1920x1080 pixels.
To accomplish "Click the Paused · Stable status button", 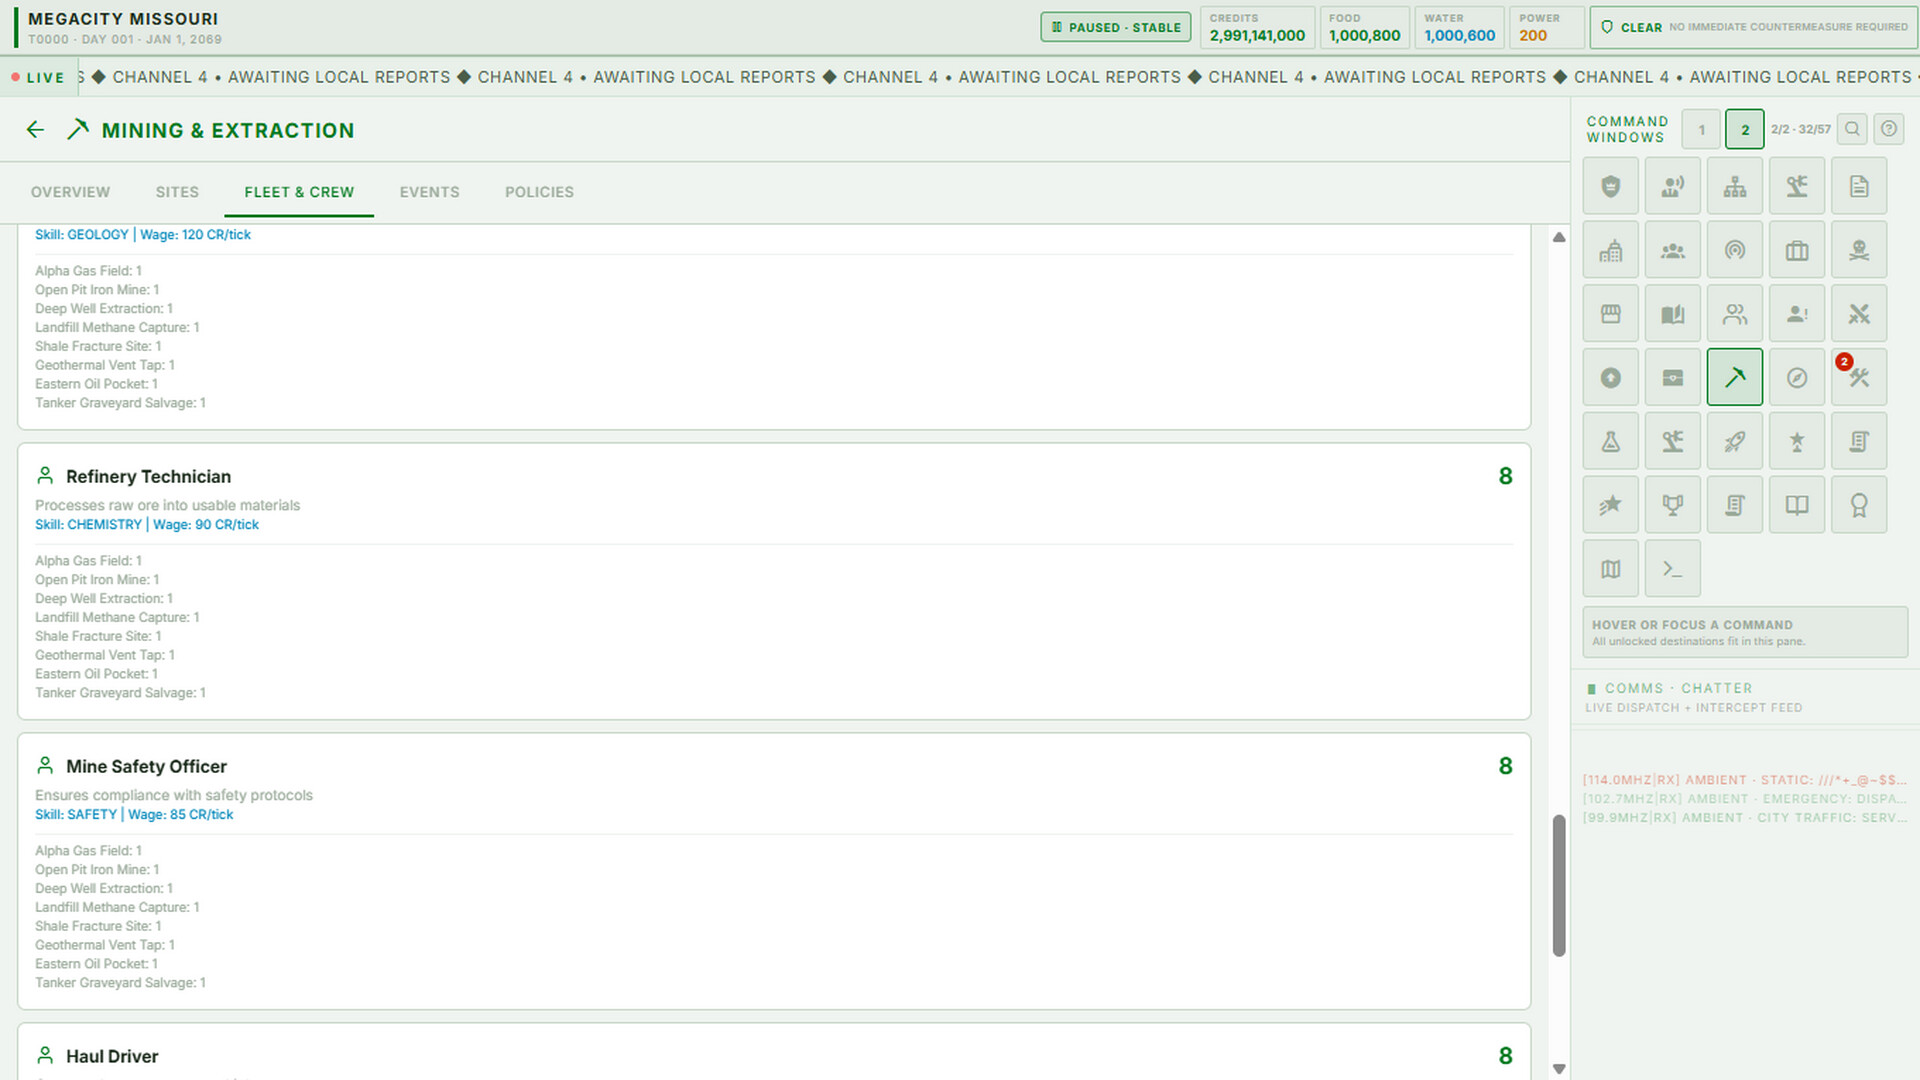I will [x=1116, y=27].
